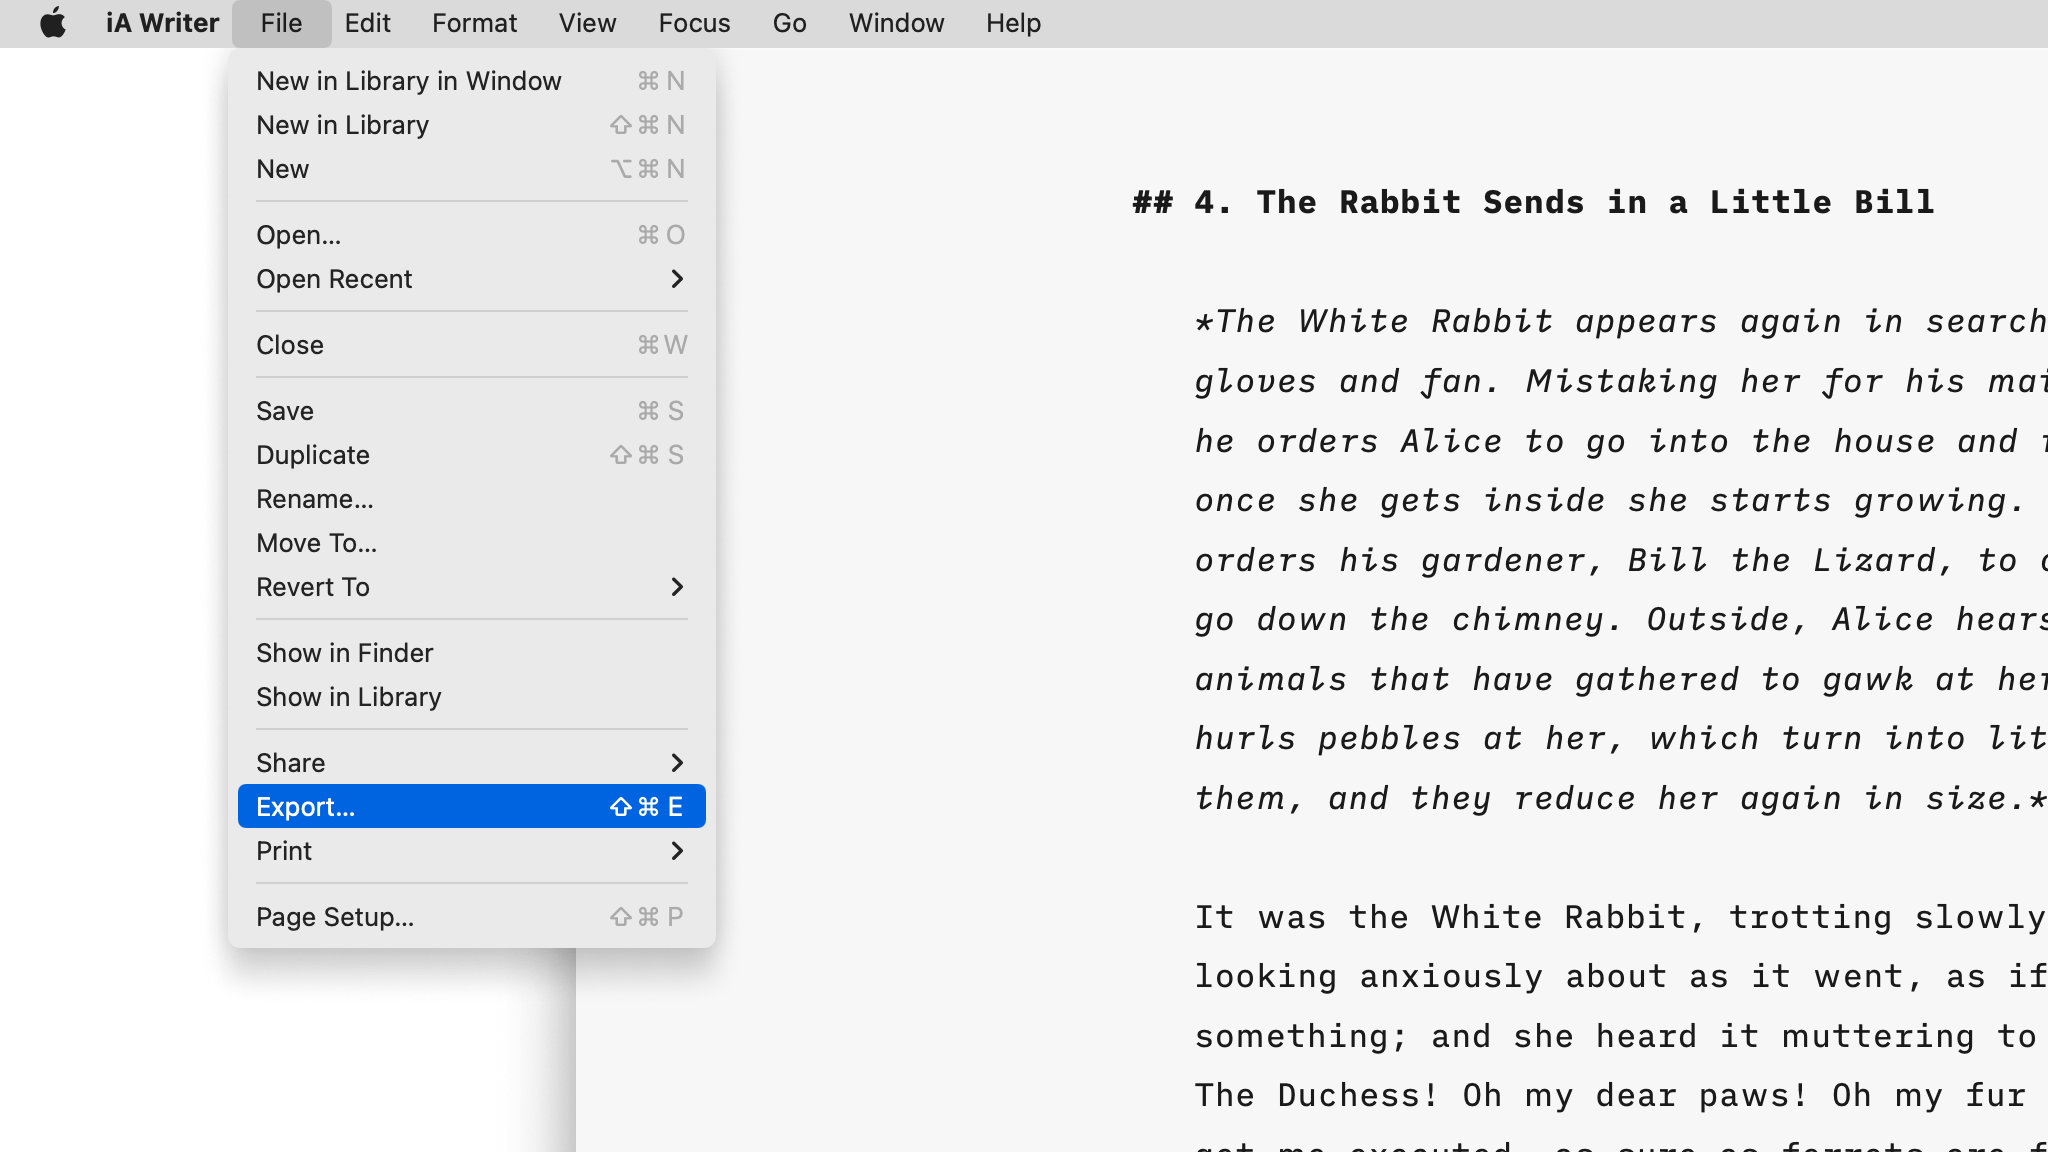Click Move To… menu item

pos(316,543)
